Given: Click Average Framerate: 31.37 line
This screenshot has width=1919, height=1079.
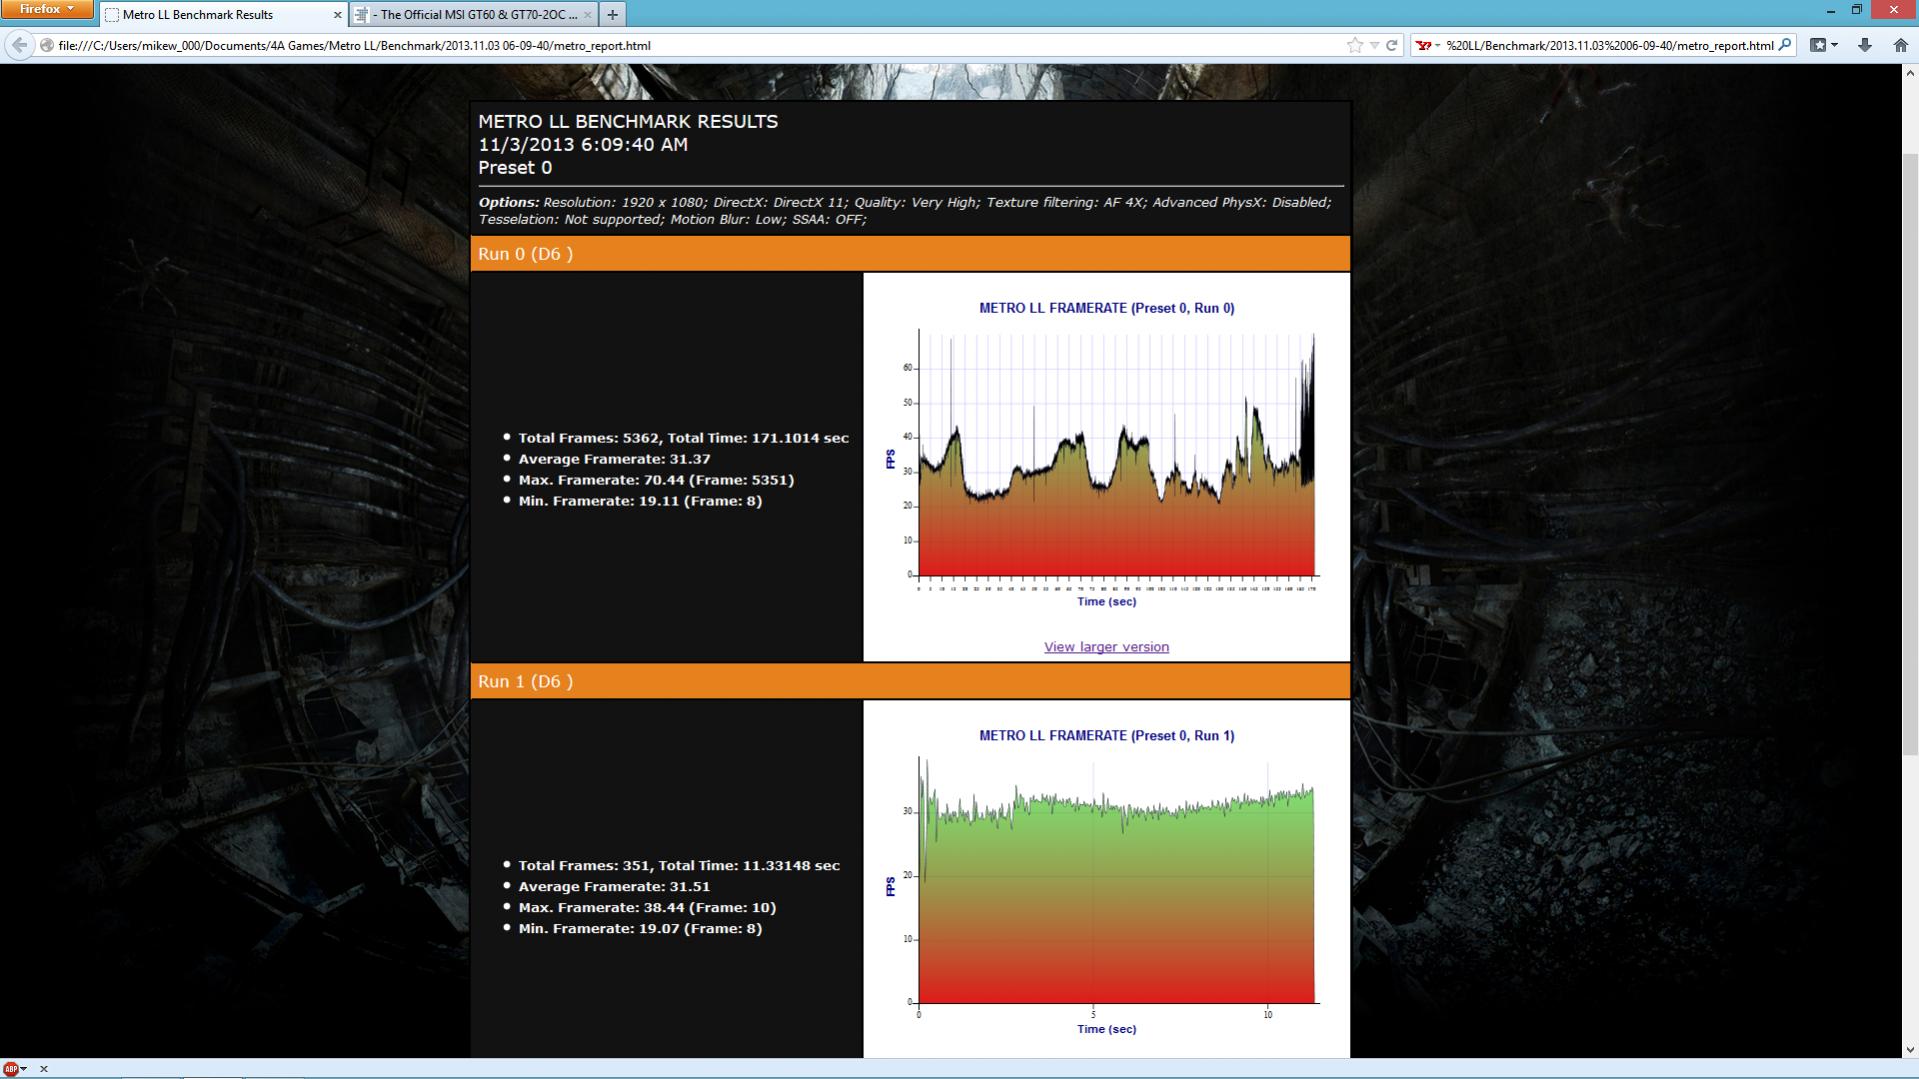Looking at the screenshot, I should 614,459.
